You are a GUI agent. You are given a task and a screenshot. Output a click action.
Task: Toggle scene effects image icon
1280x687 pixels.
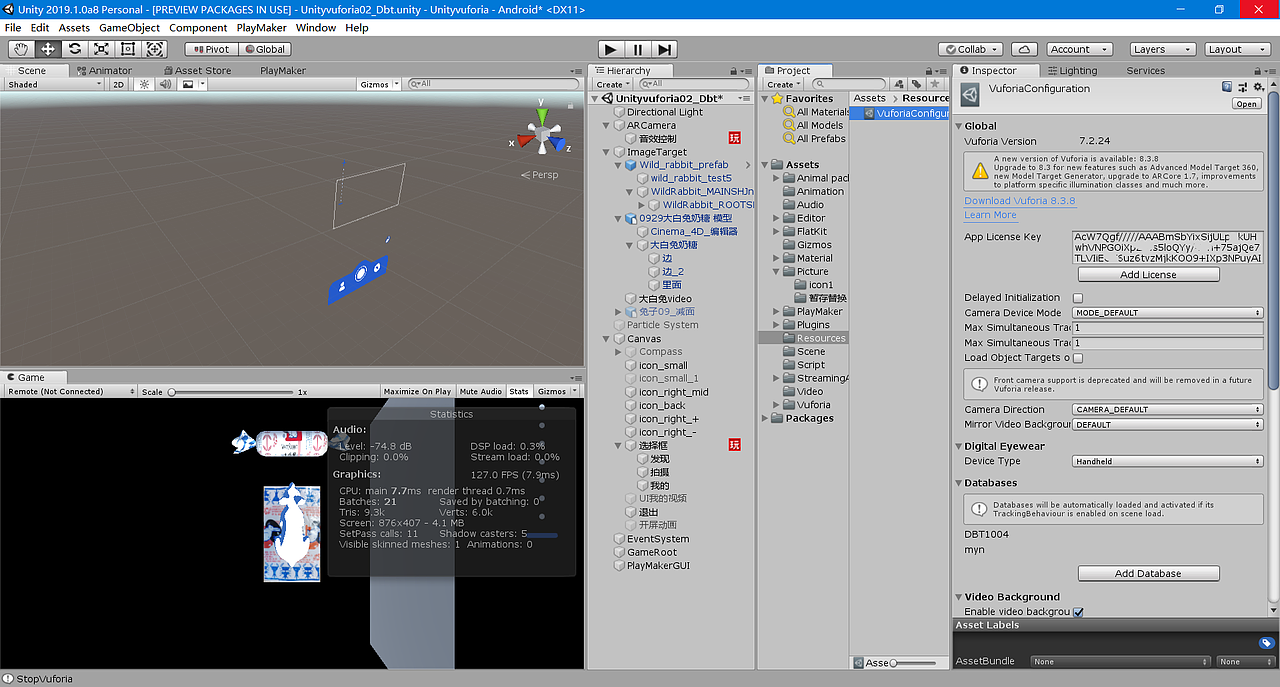coord(187,85)
